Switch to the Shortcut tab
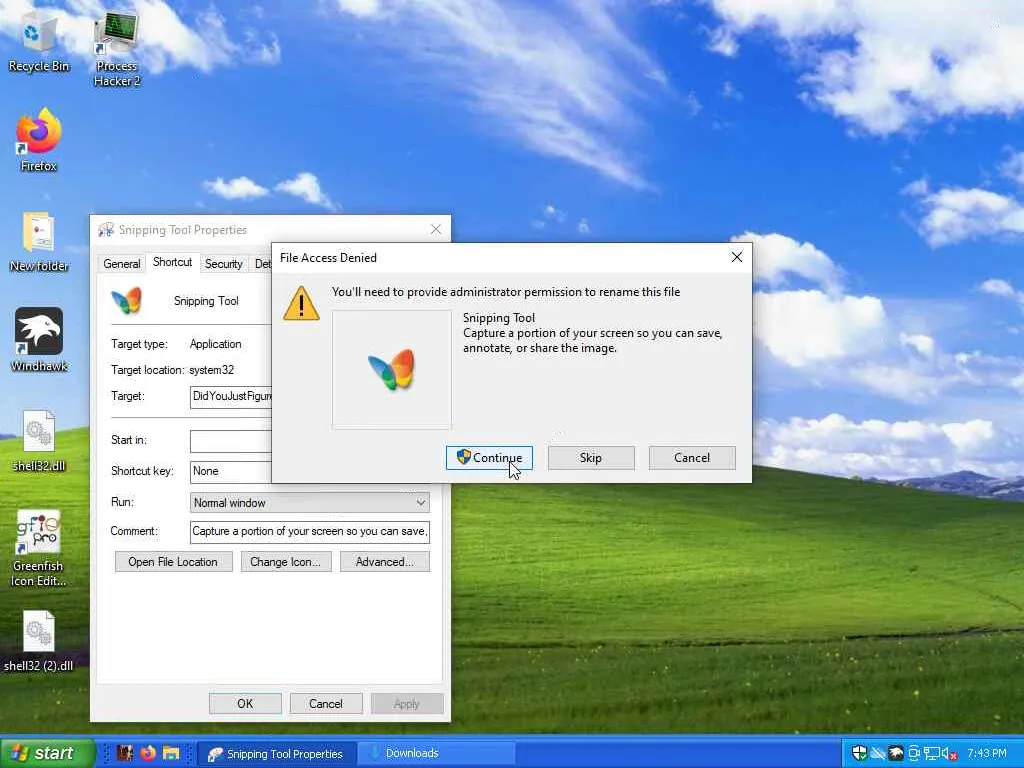The height and width of the screenshot is (768, 1024). click(172, 262)
